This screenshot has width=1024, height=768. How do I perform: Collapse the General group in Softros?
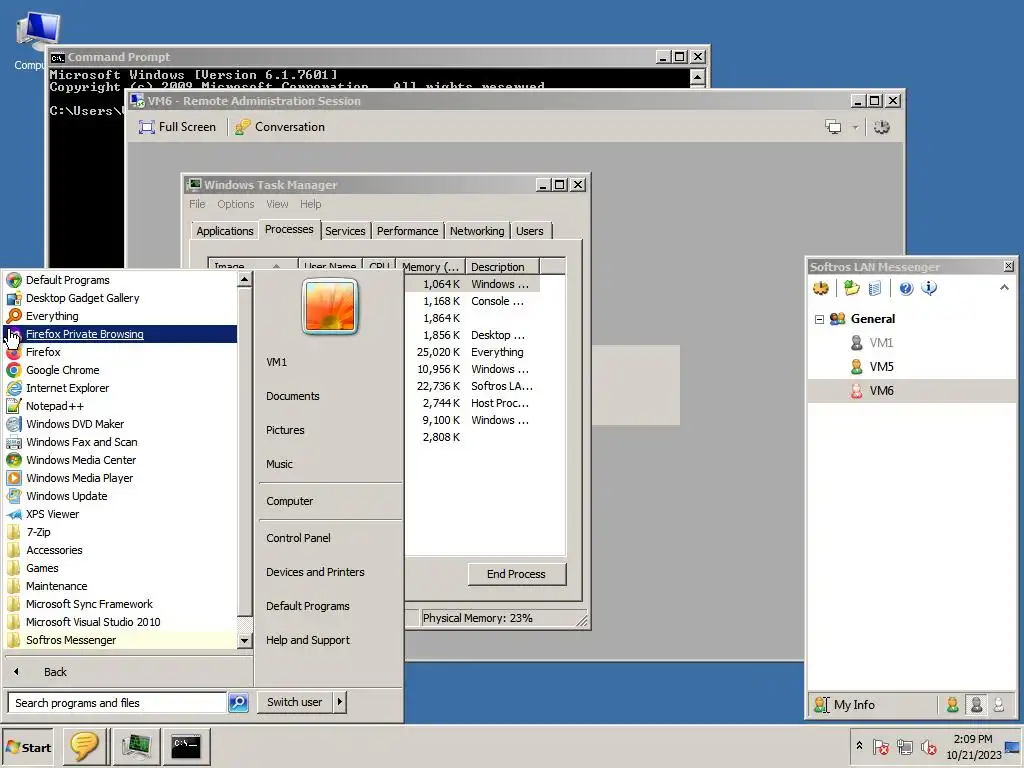819,319
